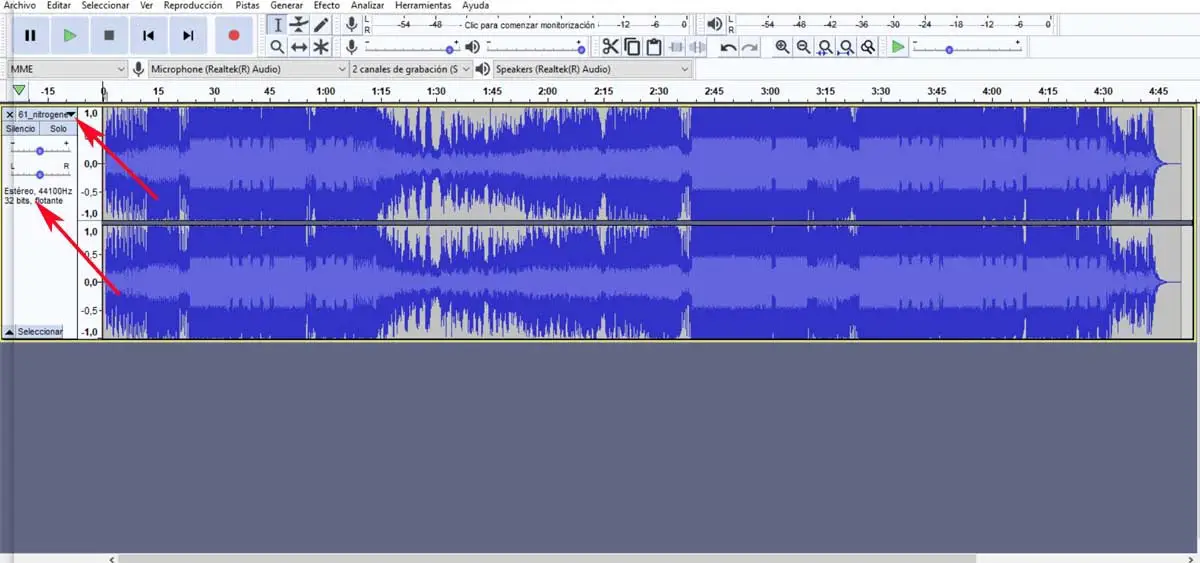Open the Reproducción menu
Image resolution: width=1200 pixels, height=563 pixels.
pos(192,5)
